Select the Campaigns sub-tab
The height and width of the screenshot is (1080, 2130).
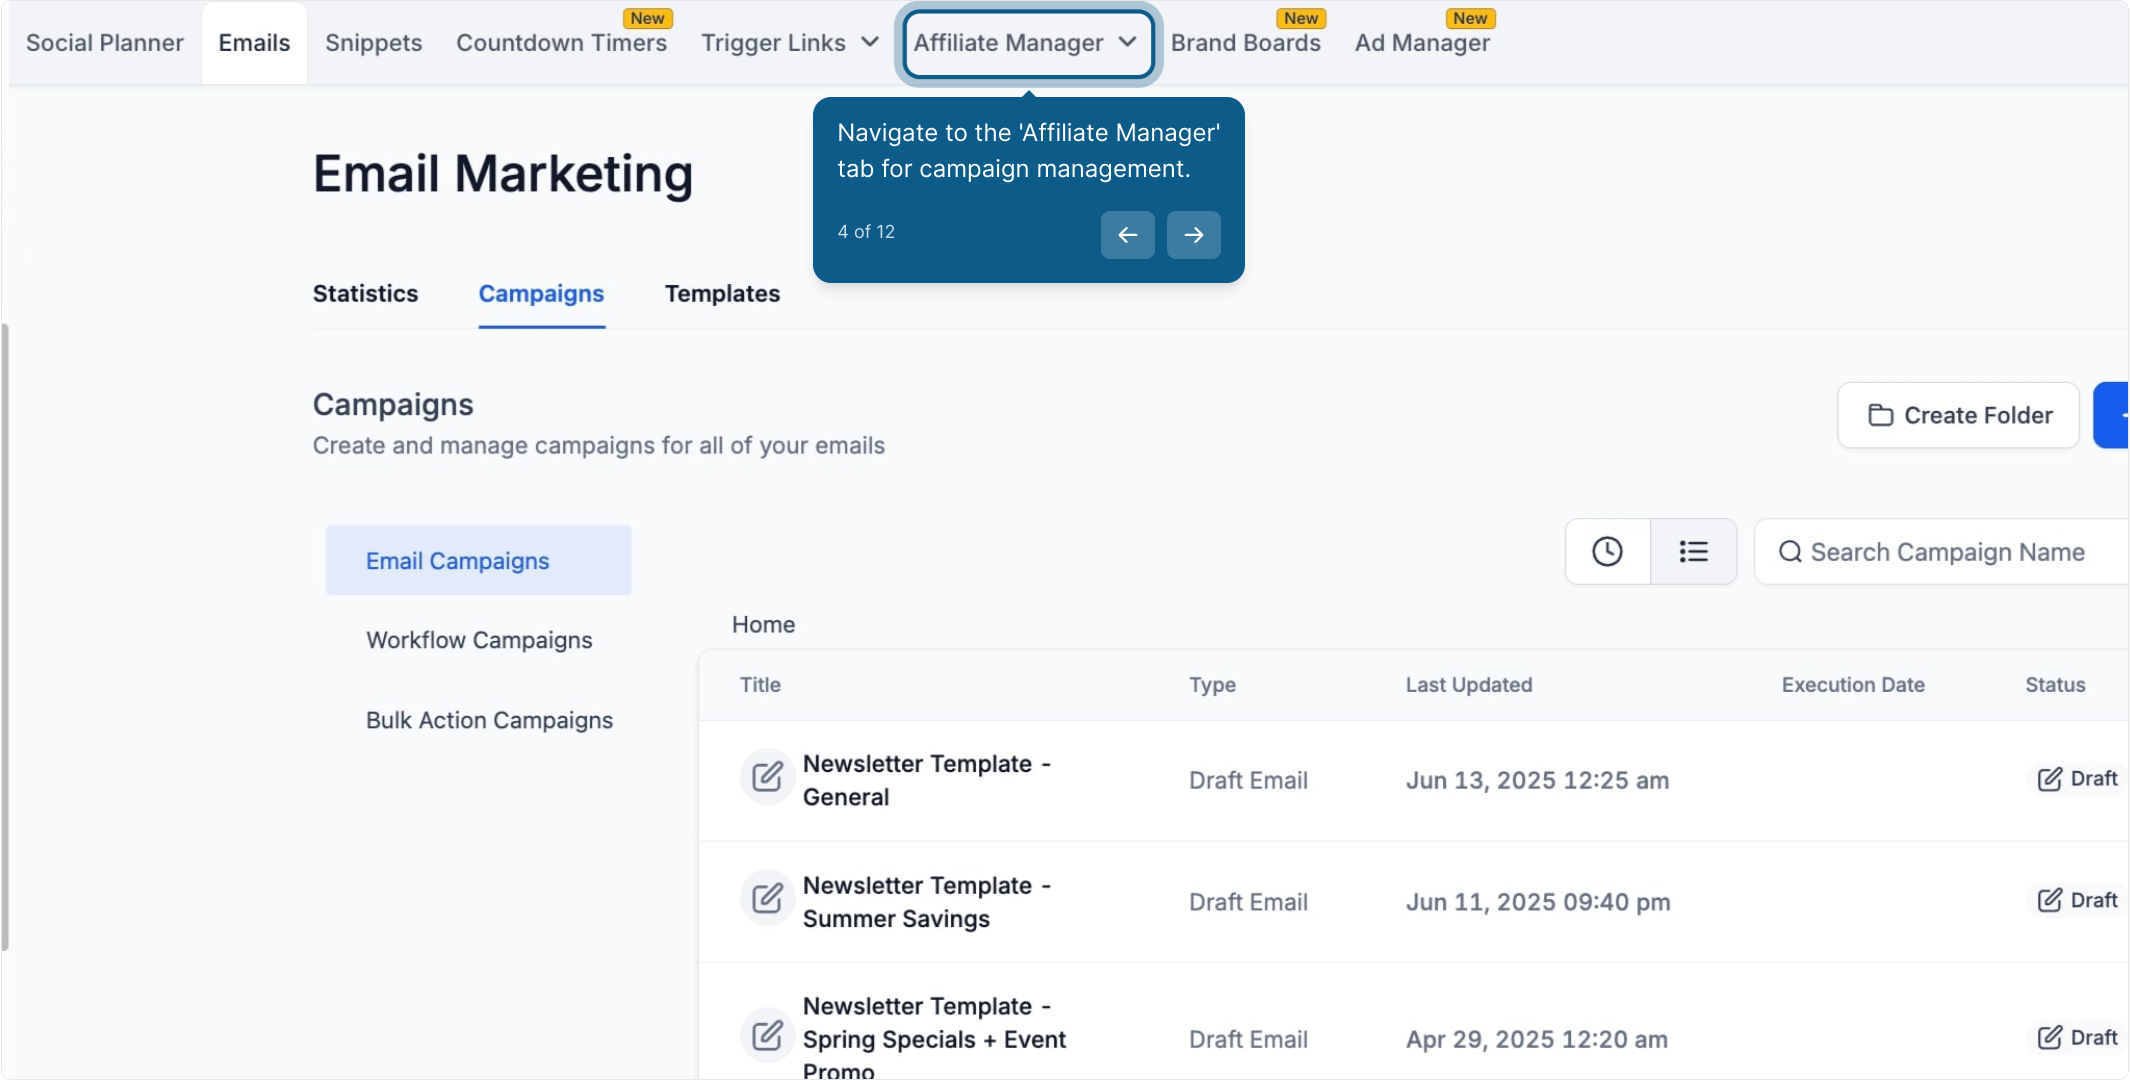(541, 294)
